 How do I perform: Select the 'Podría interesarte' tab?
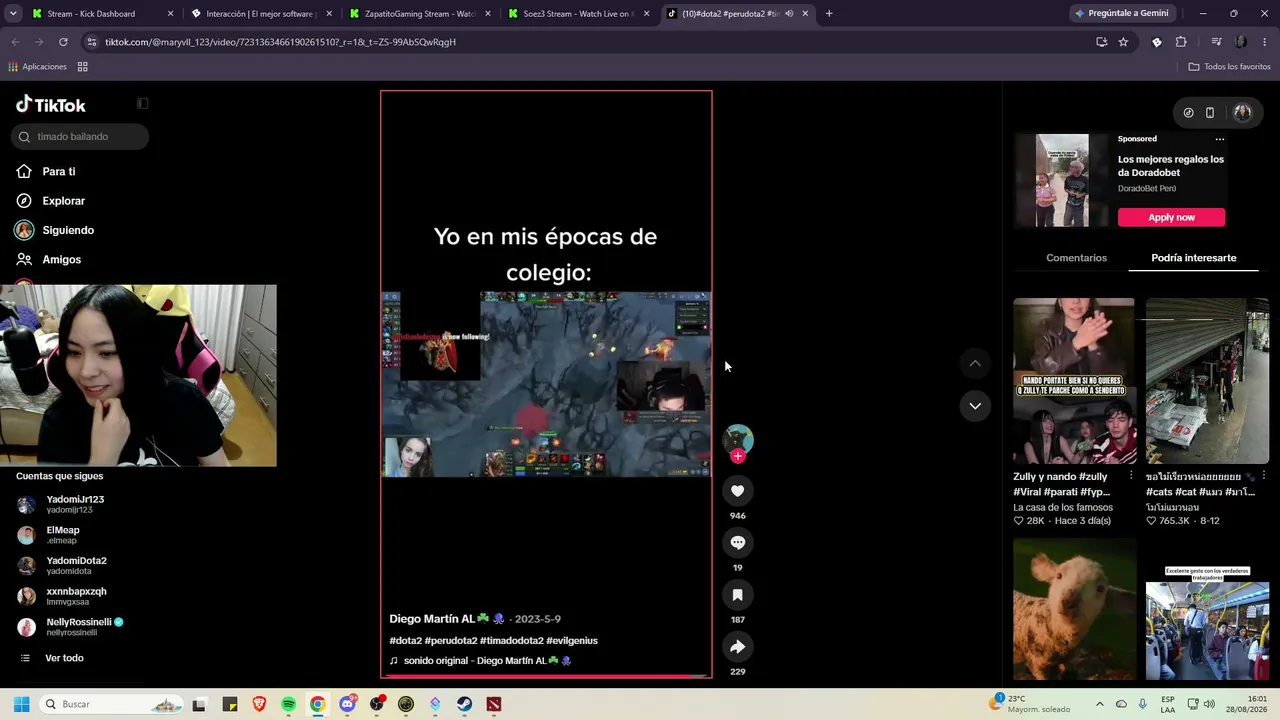[1194, 258]
